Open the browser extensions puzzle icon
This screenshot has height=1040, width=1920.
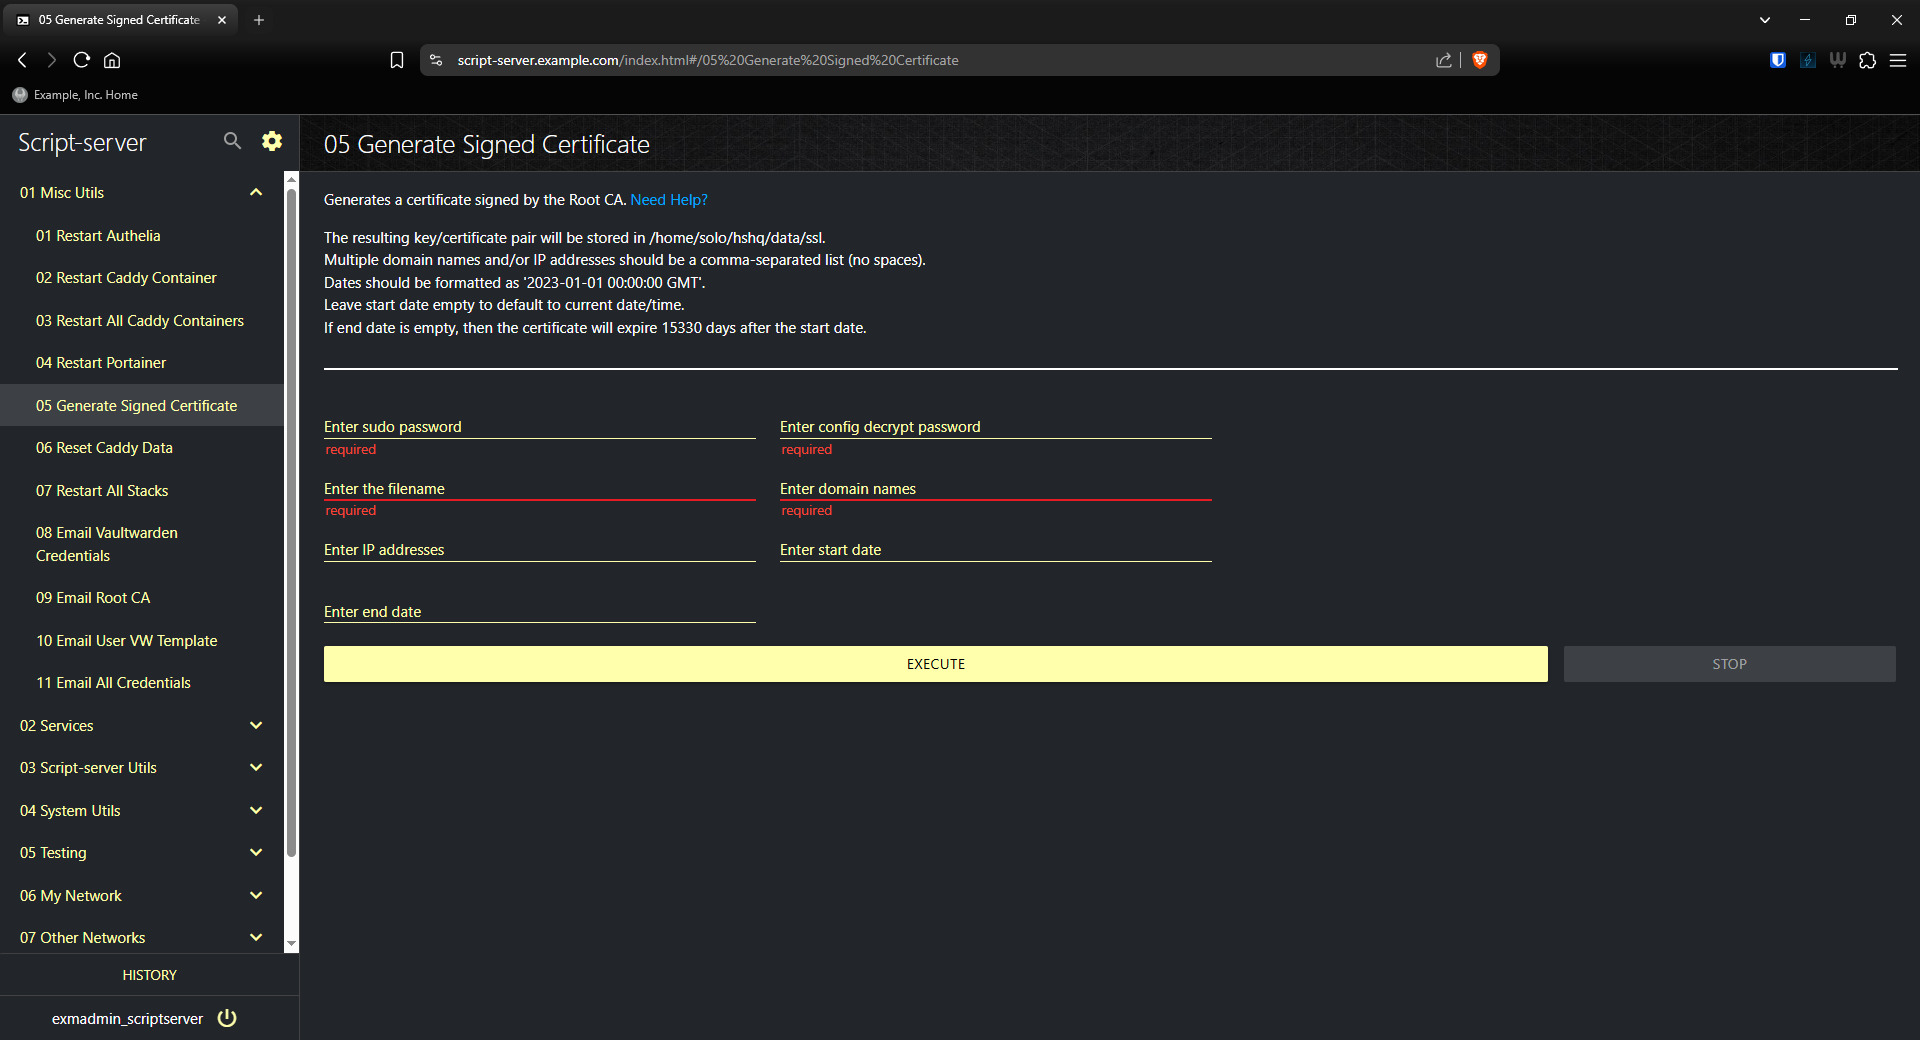(1867, 60)
